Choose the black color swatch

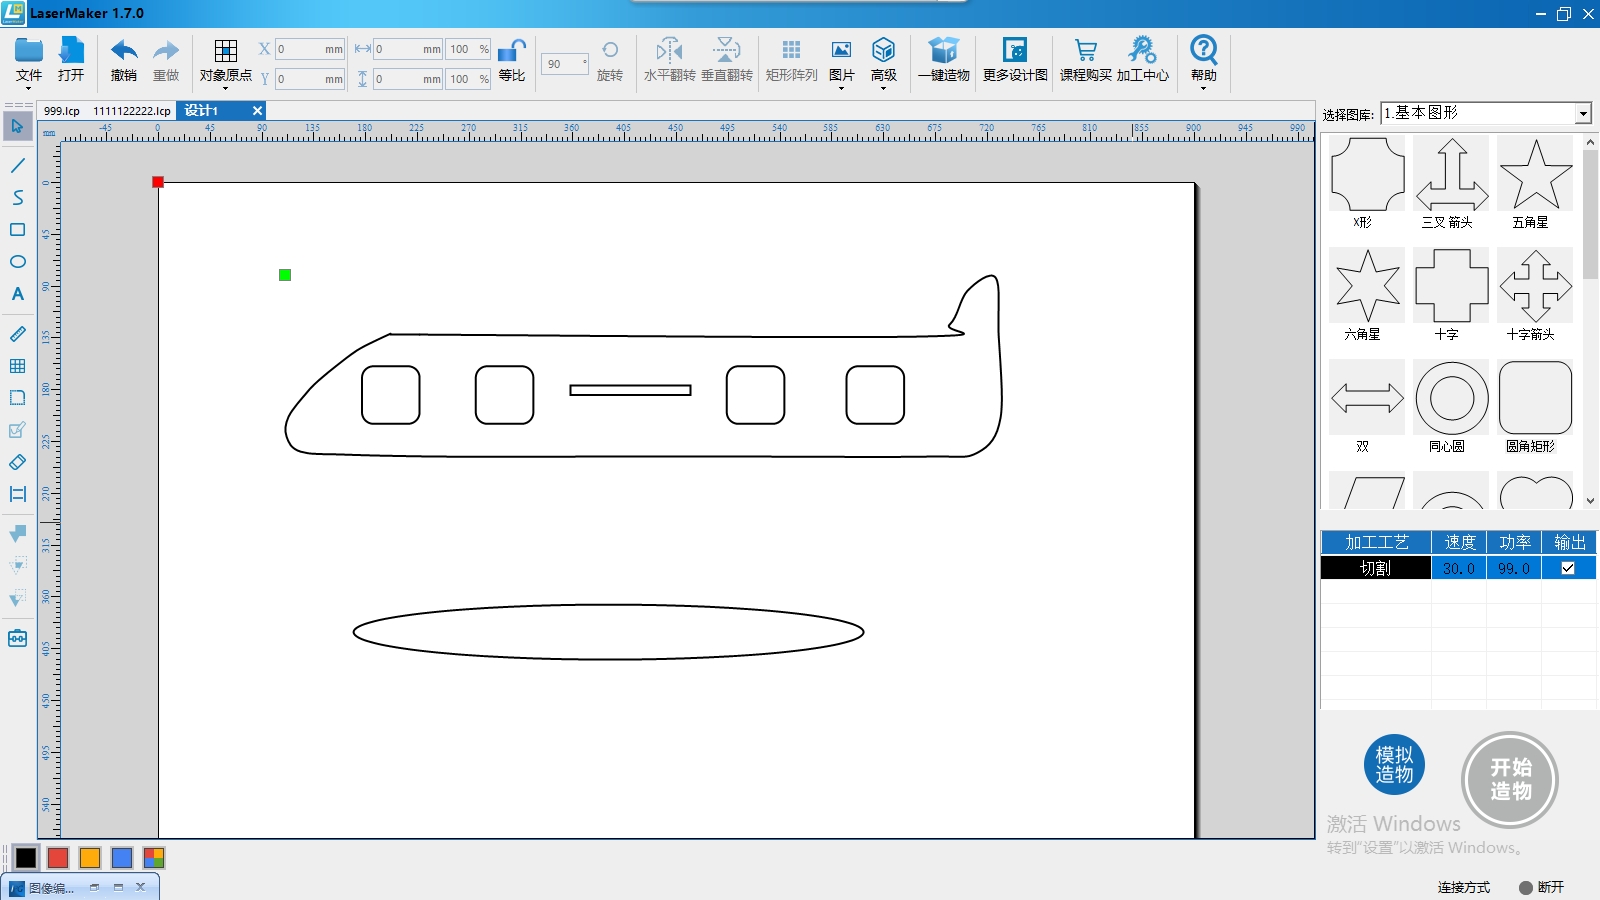pos(26,857)
